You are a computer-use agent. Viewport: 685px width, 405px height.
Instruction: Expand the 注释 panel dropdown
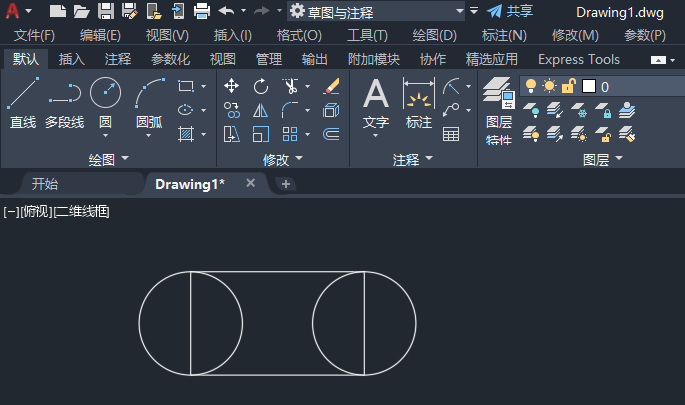coord(429,158)
